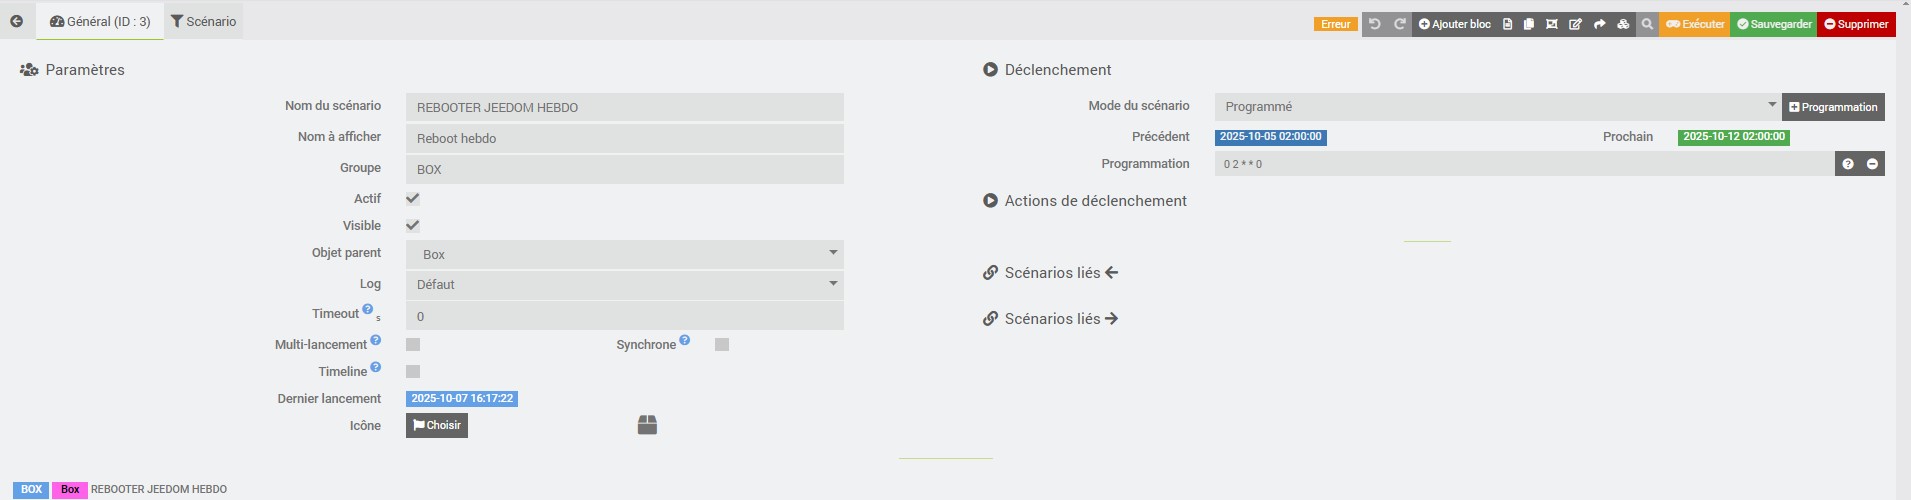Uncheck the Visible checkbox
Viewport: 1911px width, 500px height.
click(413, 225)
